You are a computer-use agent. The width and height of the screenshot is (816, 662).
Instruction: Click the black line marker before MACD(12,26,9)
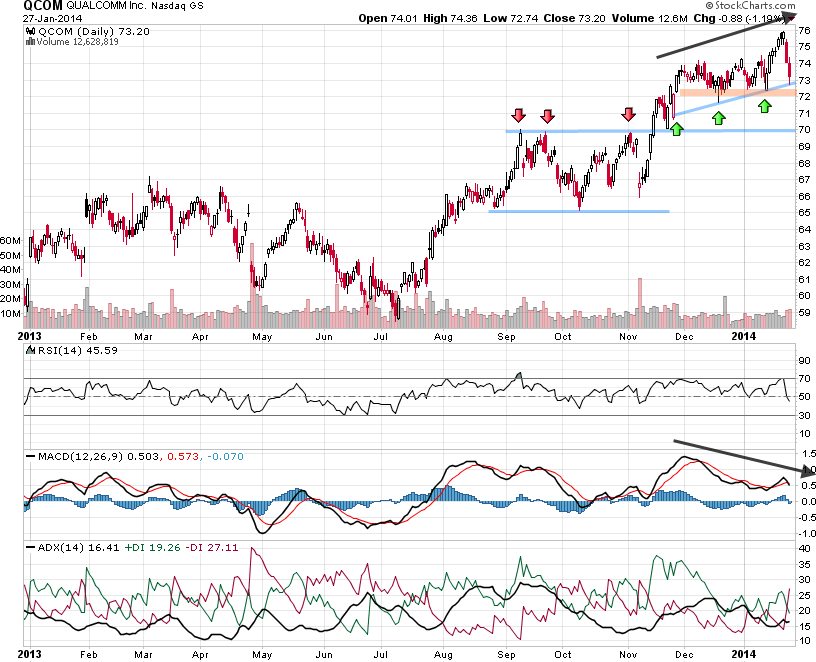click(x=31, y=456)
